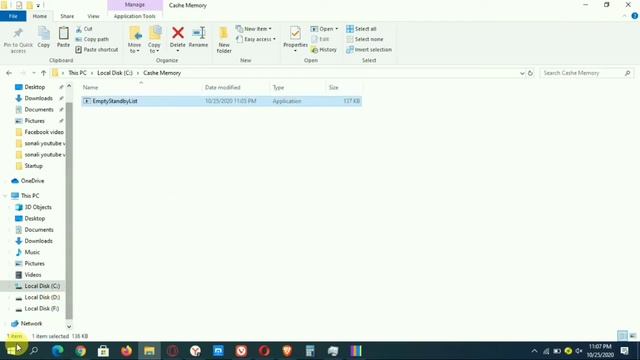Select Paste shortcut

click(x=97, y=49)
